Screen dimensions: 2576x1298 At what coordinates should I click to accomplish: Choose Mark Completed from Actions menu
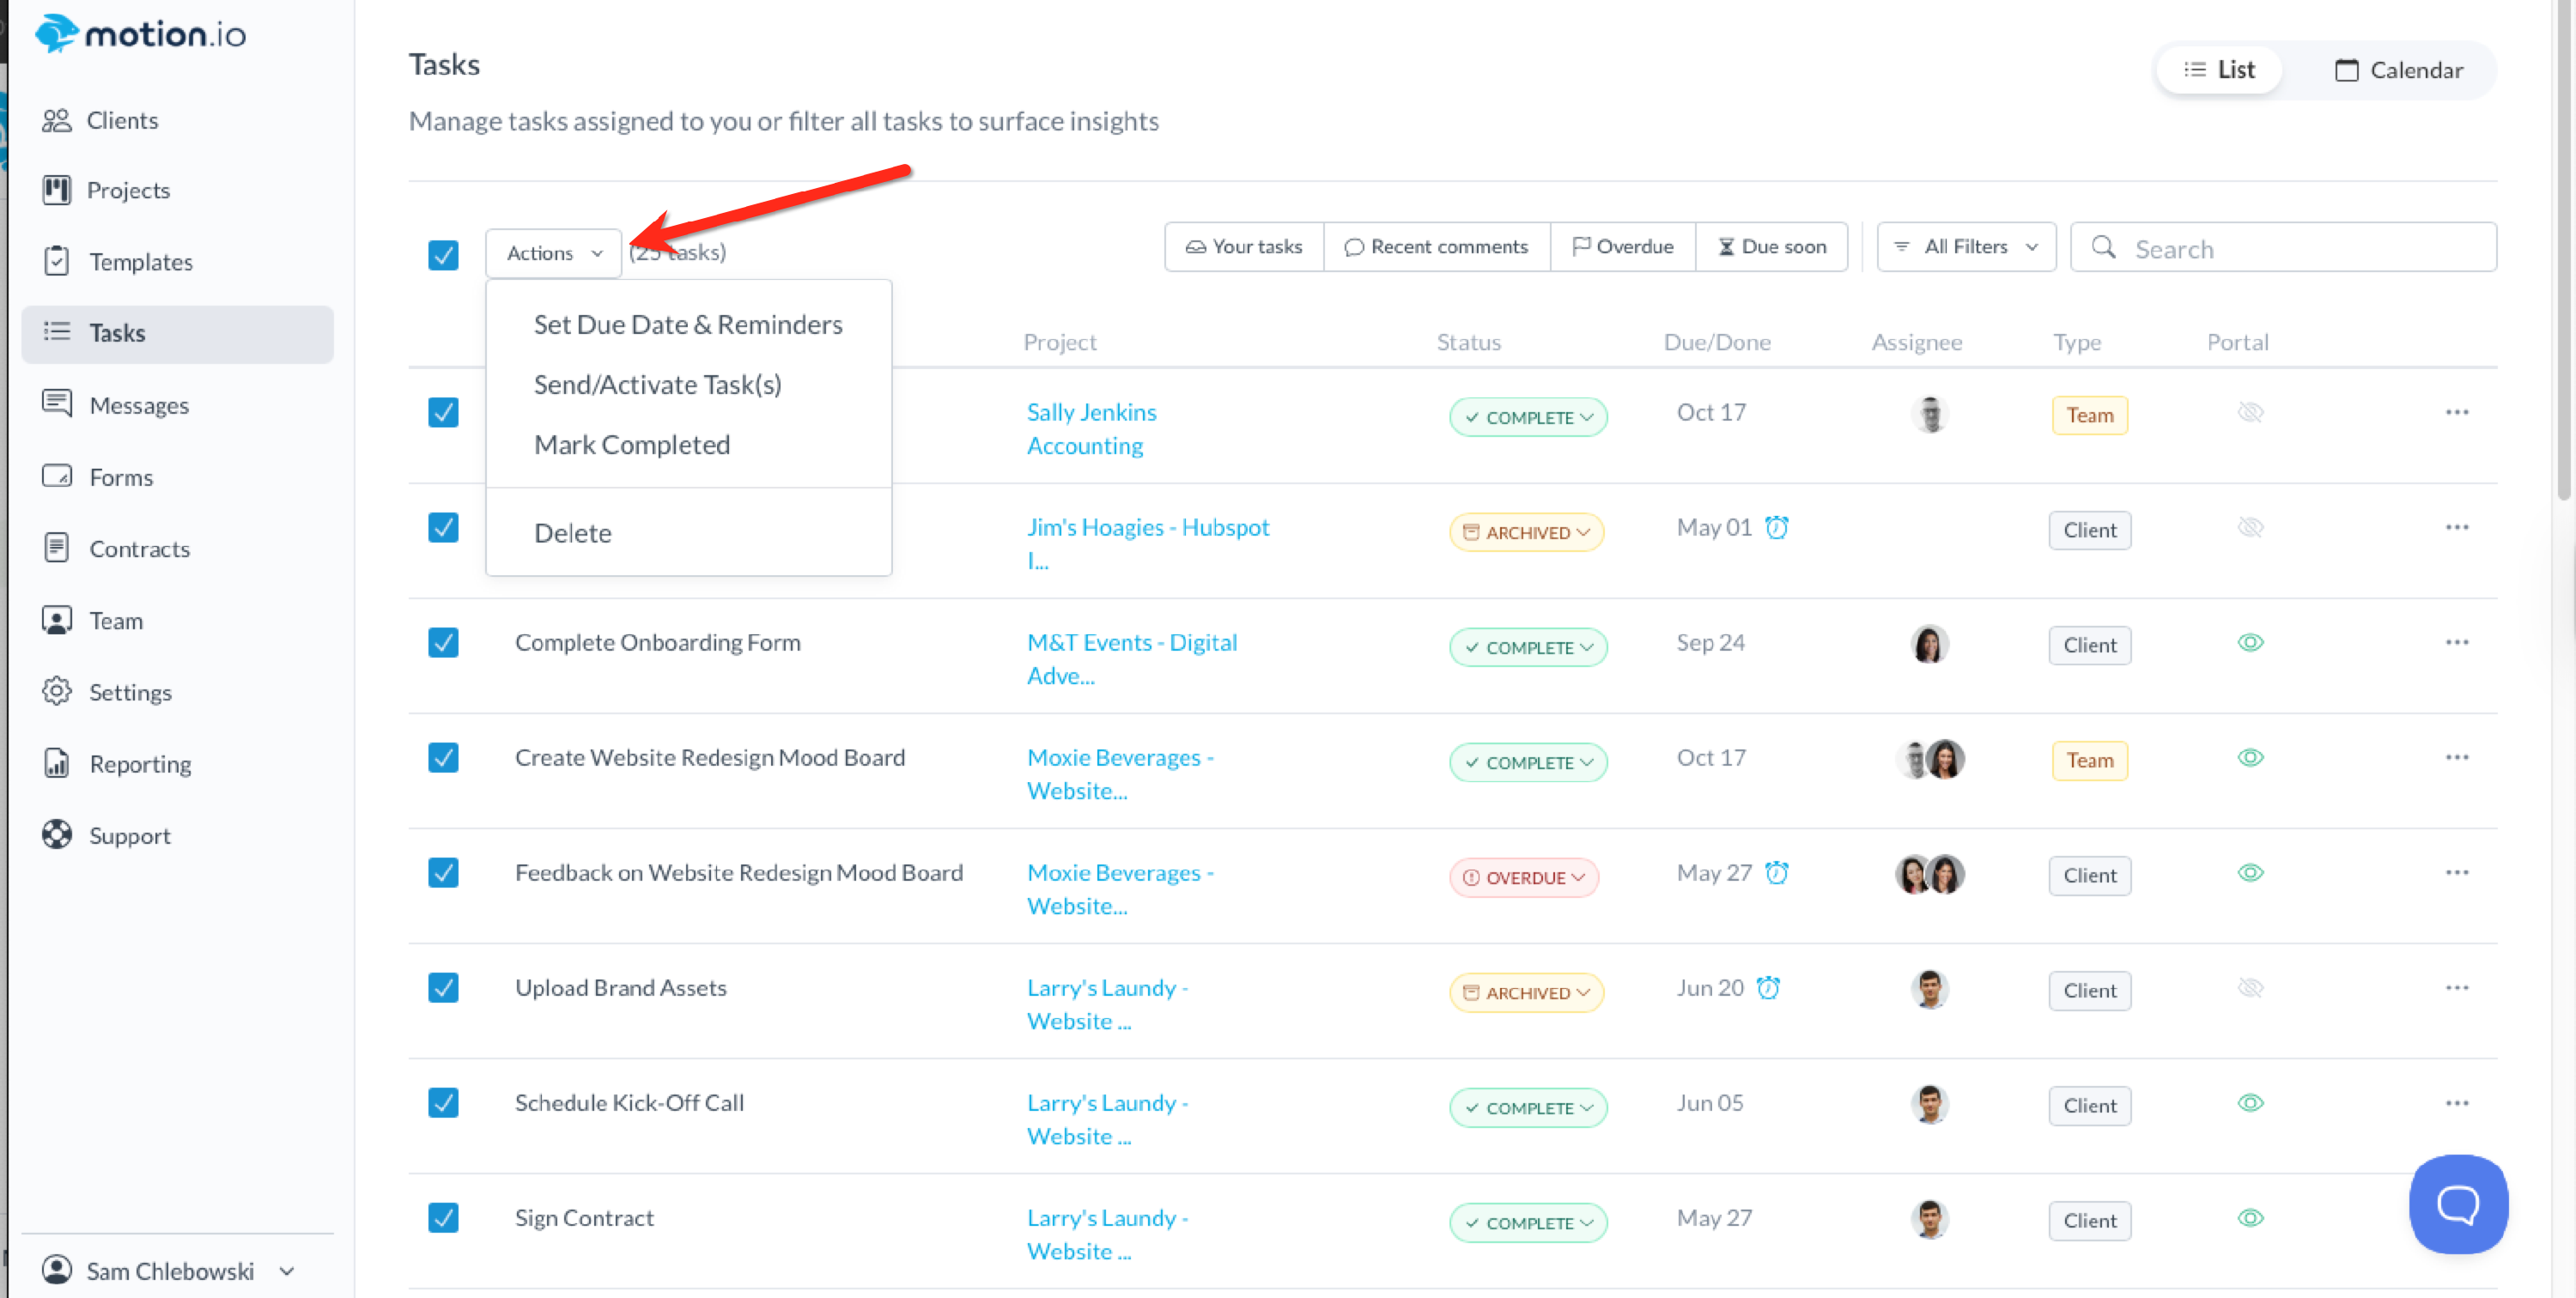pos(631,444)
